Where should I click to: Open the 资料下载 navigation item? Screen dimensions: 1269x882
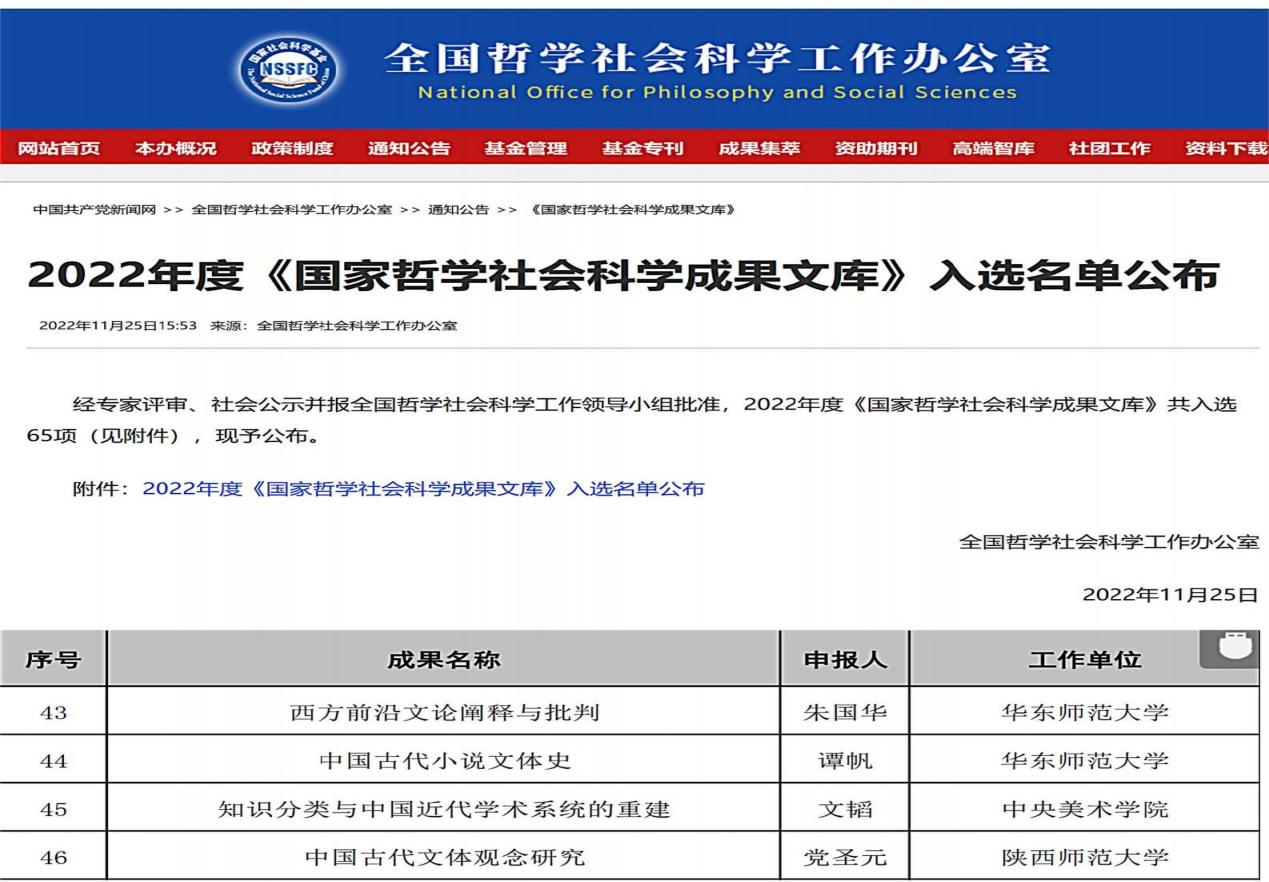(x=1225, y=148)
